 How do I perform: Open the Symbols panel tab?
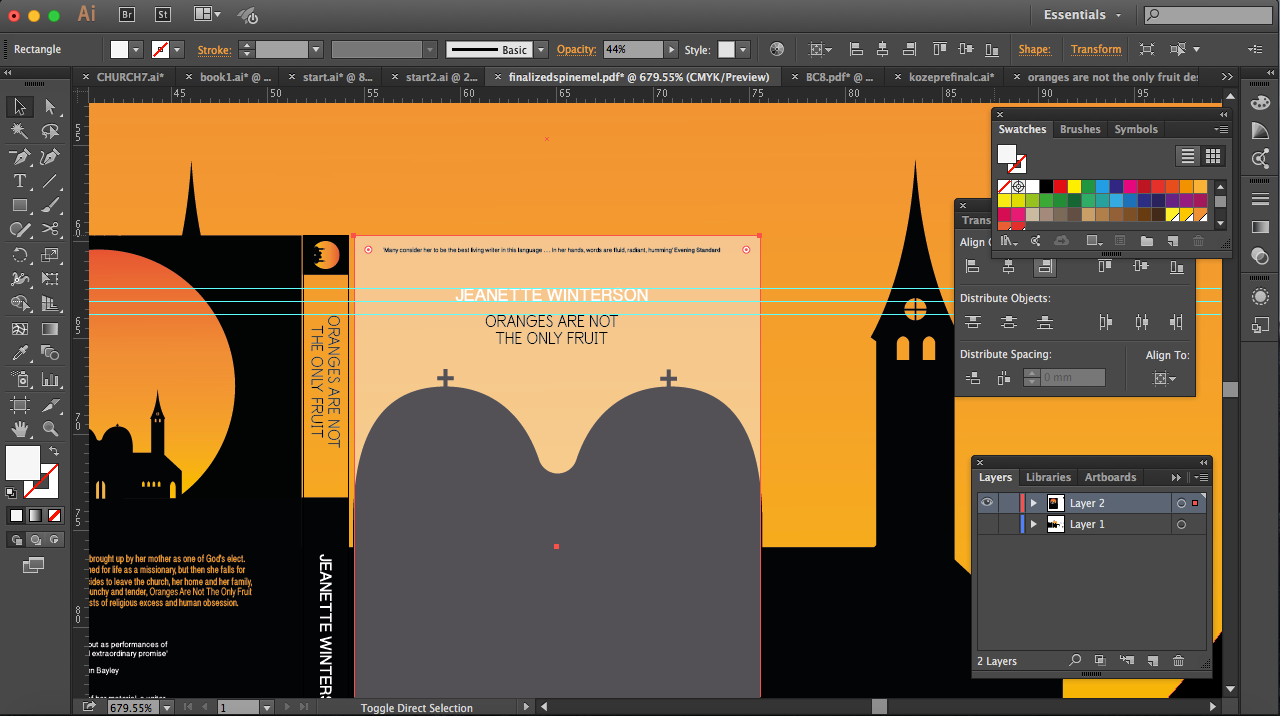click(x=1136, y=129)
